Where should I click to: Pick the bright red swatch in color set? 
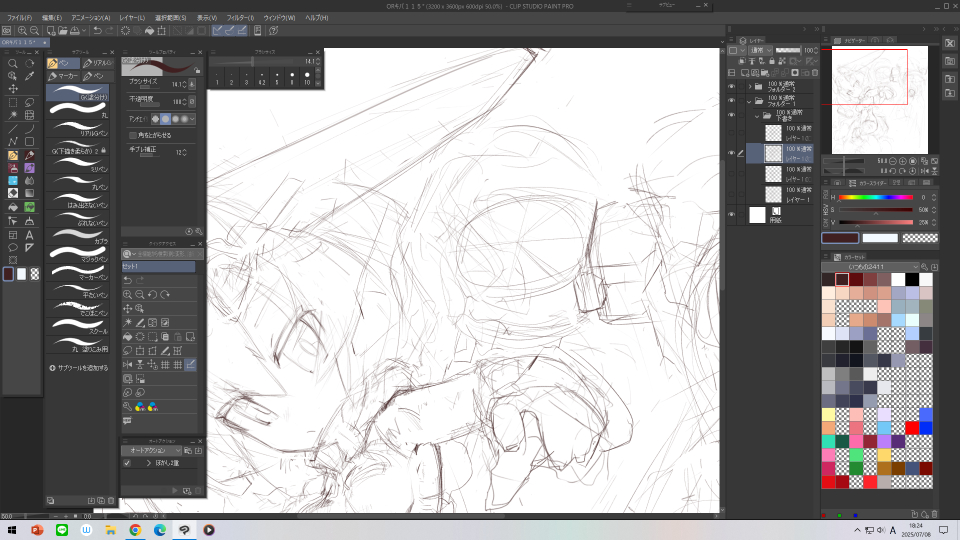(x=912, y=427)
